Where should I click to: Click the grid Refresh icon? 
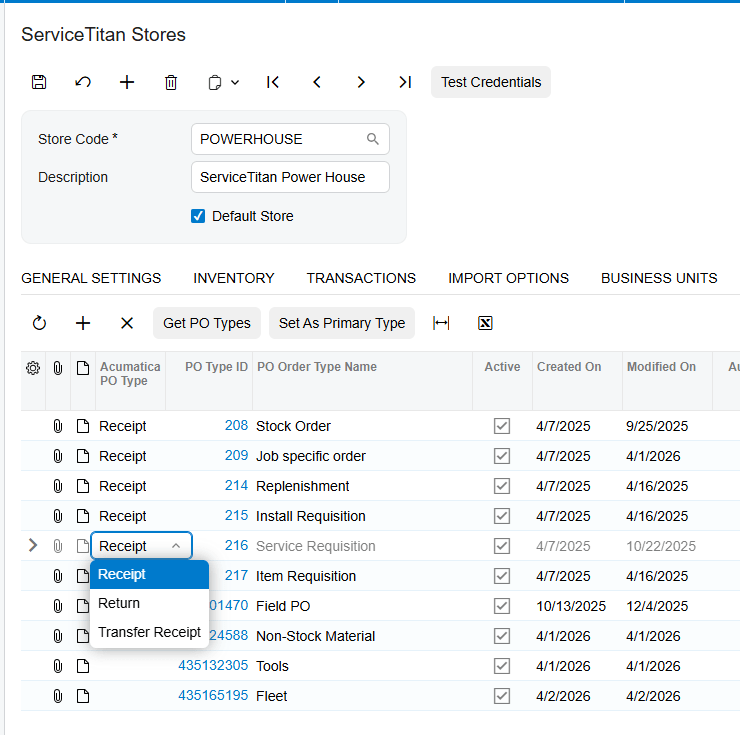(39, 323)
